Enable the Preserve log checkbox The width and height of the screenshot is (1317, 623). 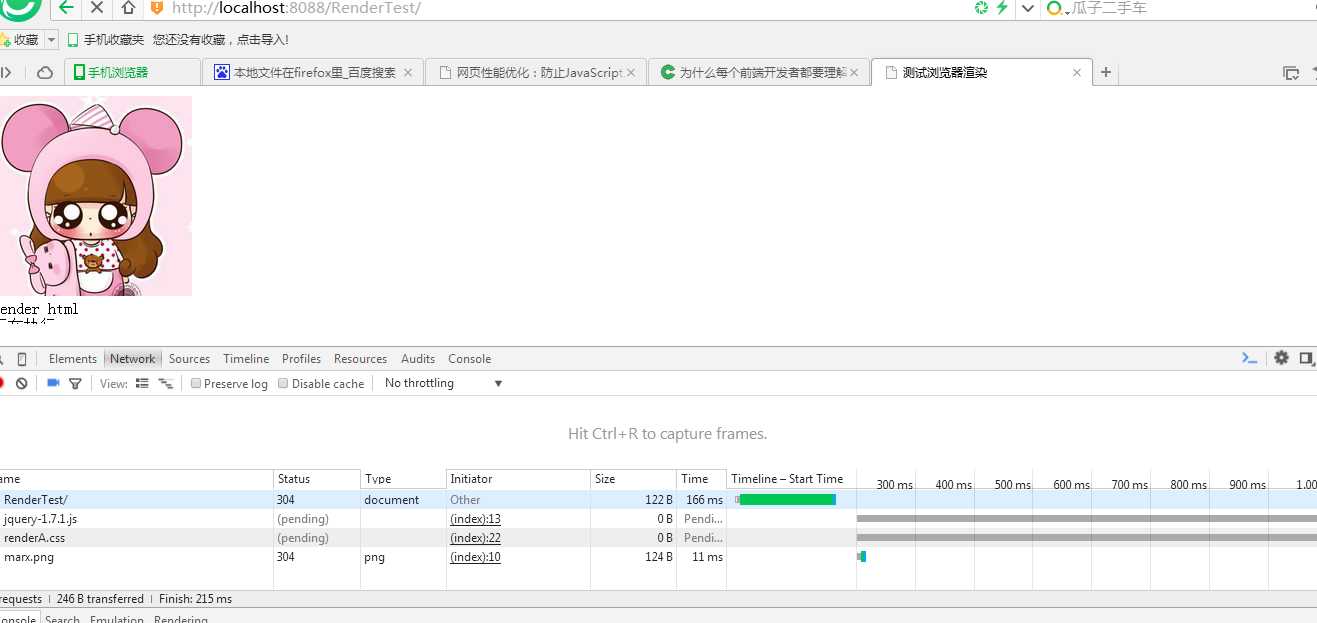[196, 383]
